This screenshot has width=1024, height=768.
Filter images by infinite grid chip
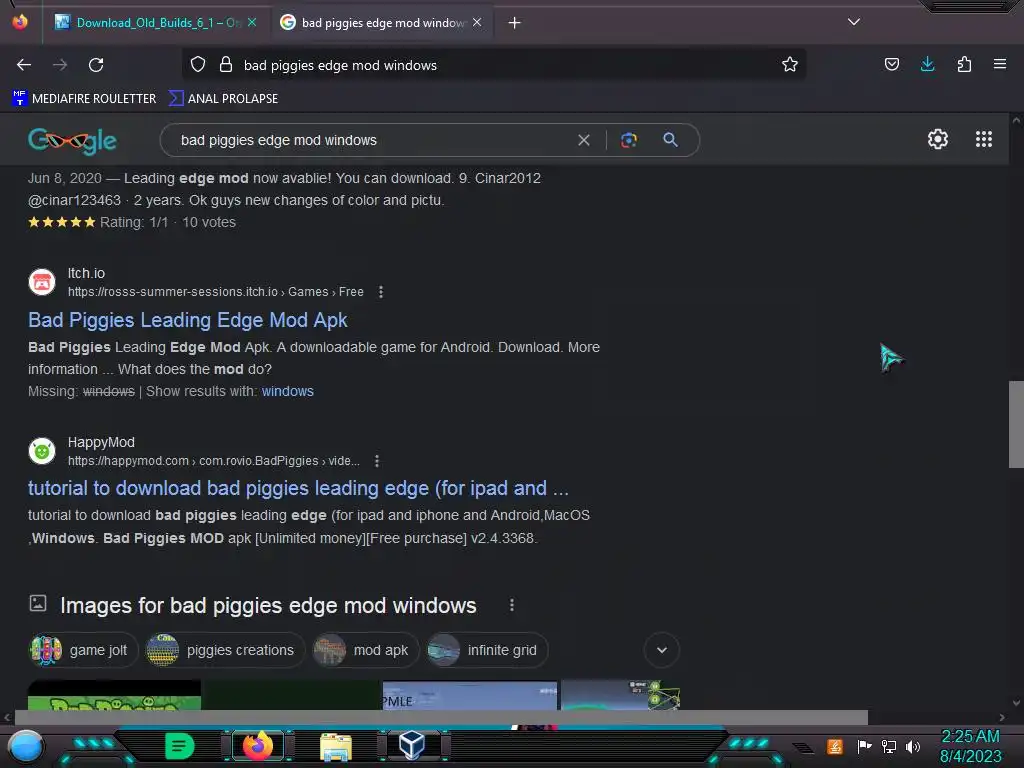487,650
